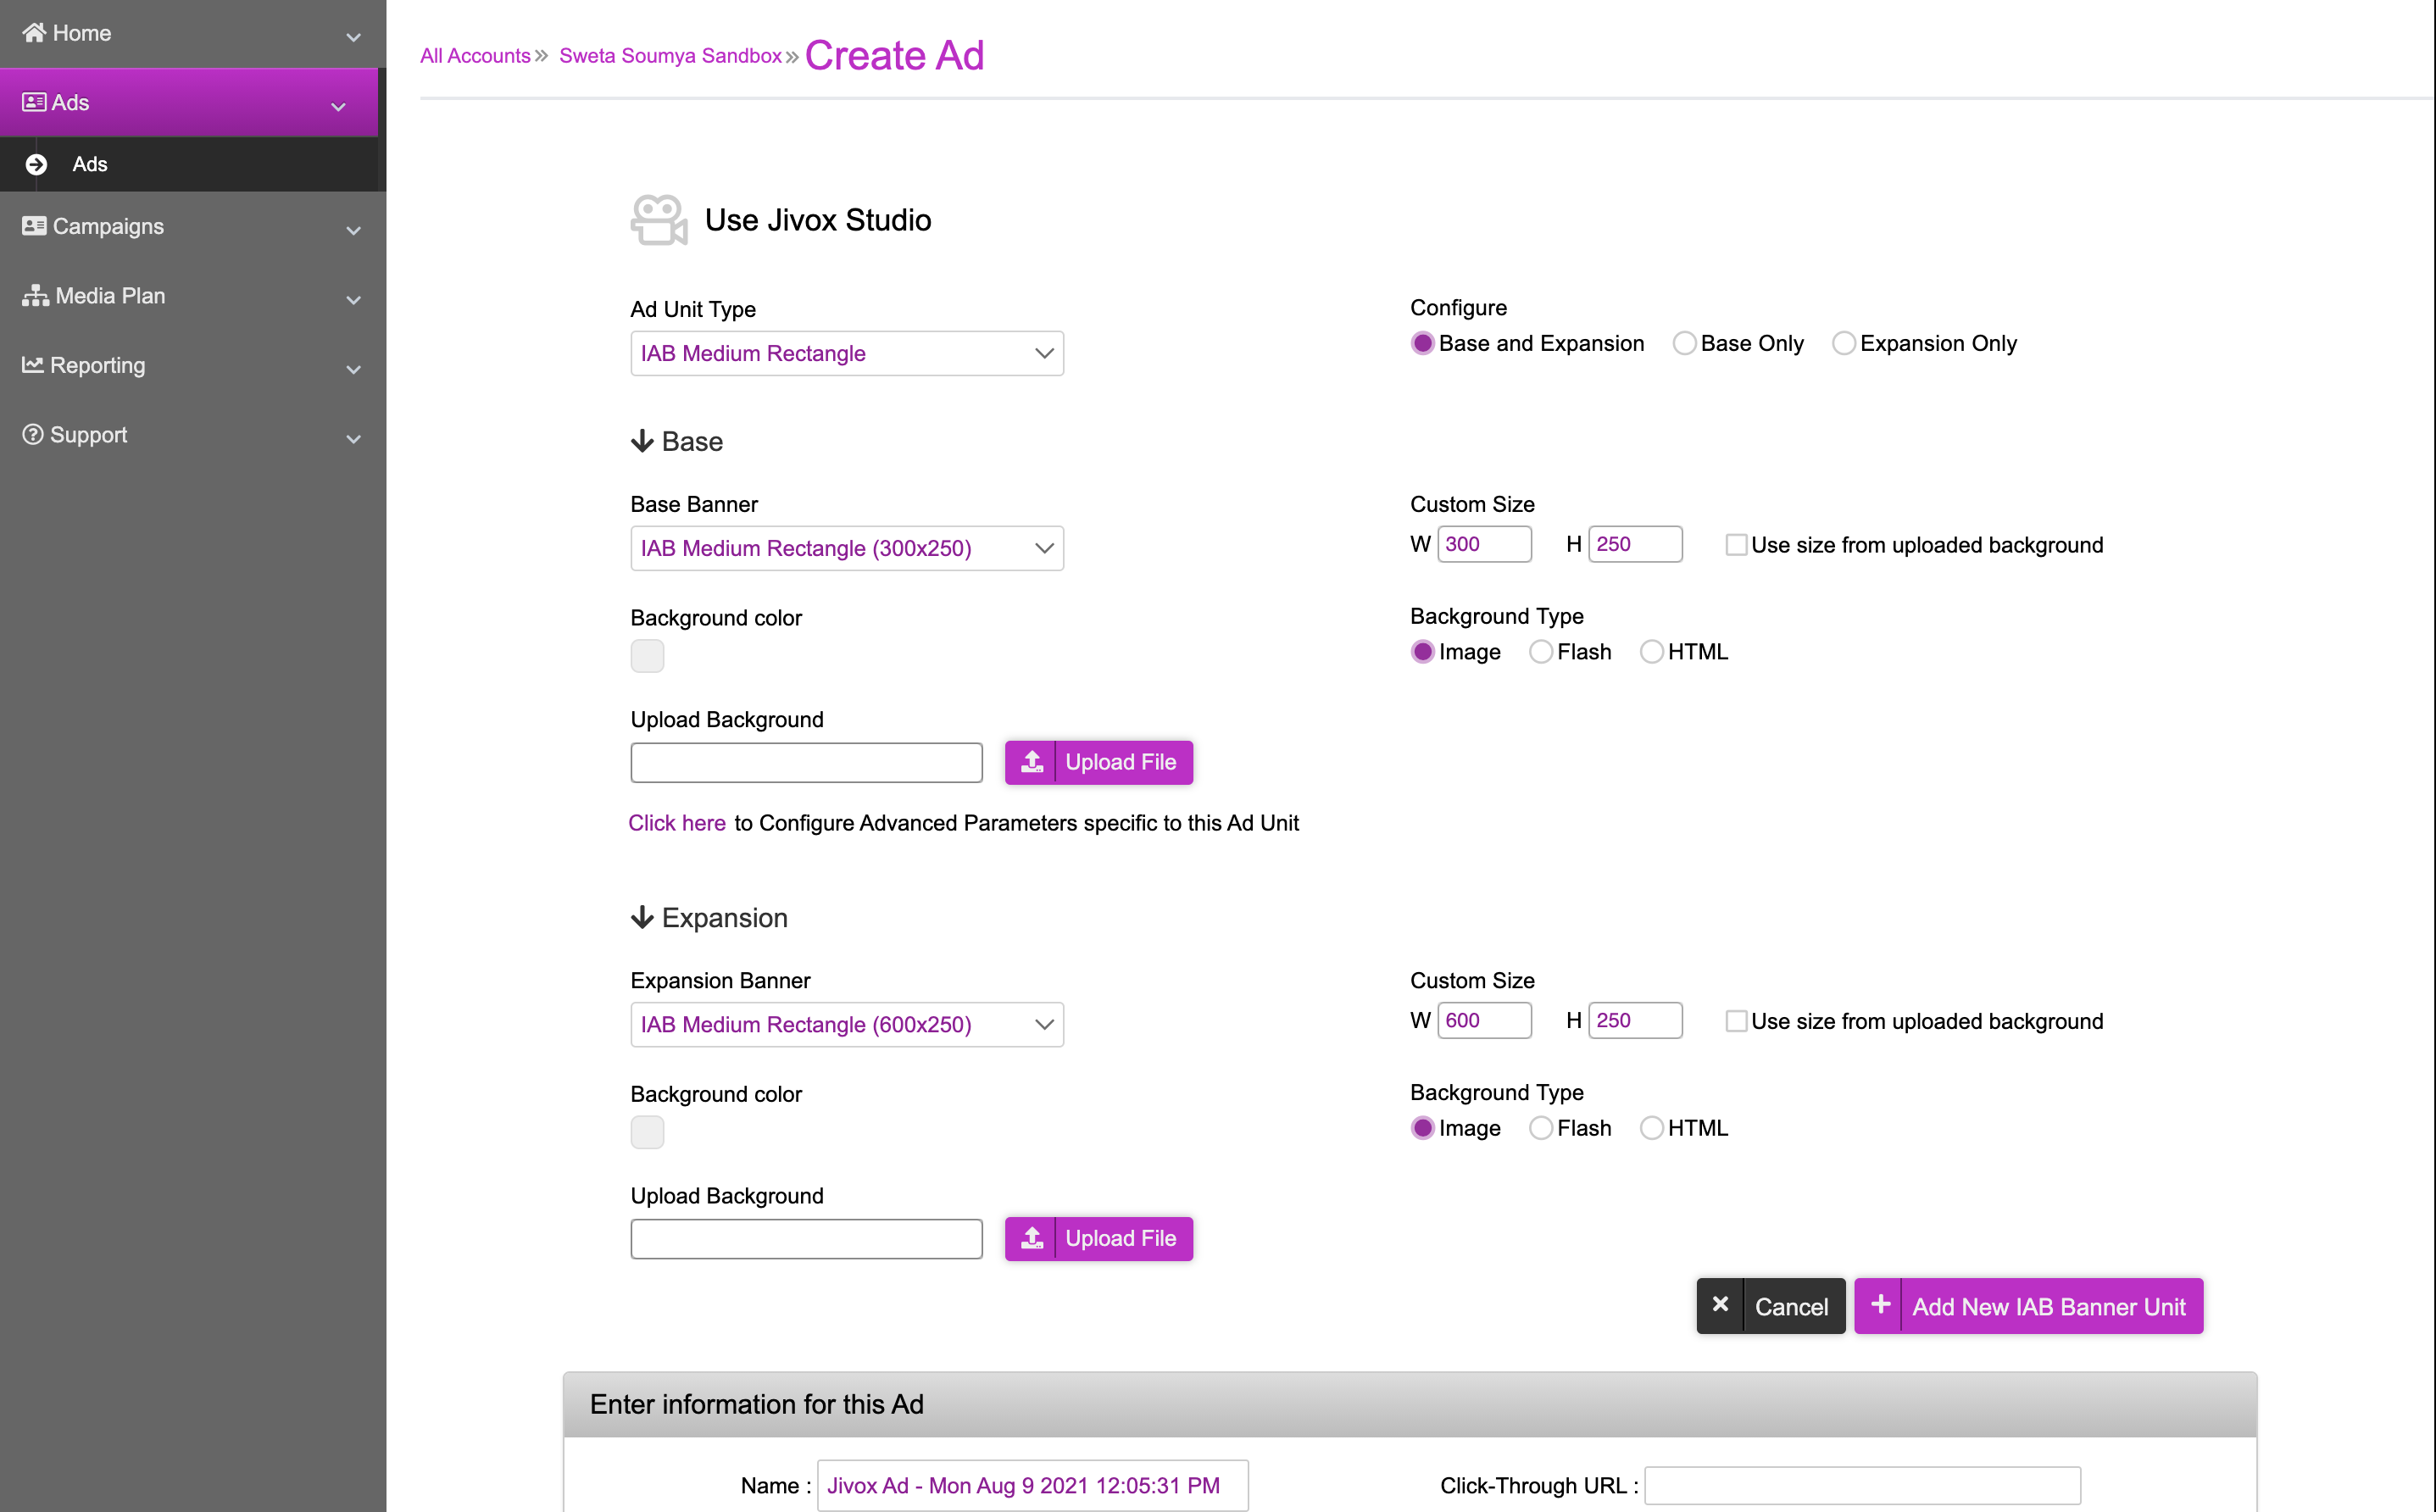Select the Ads submenu item
This screenshot has width=2436, height=1512.
(89, 164)
